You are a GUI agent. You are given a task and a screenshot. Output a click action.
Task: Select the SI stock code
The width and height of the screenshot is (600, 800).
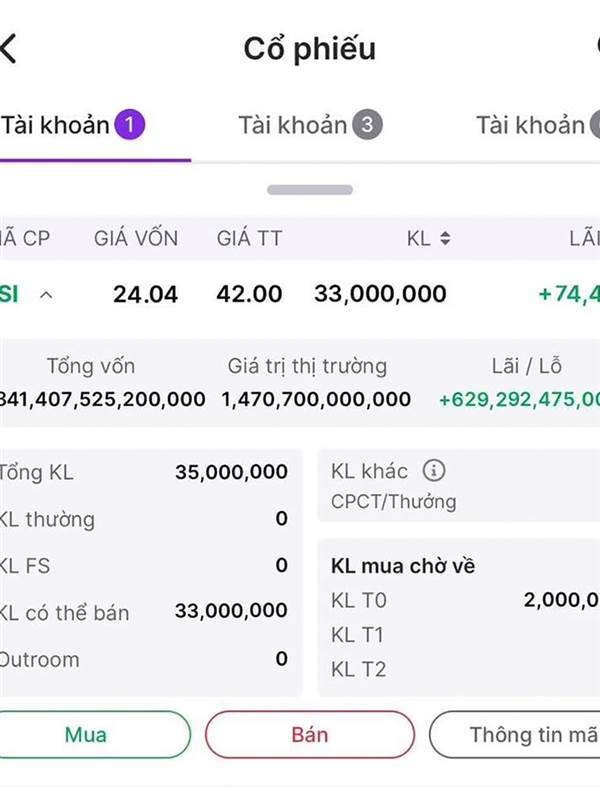tap(9, 294)
